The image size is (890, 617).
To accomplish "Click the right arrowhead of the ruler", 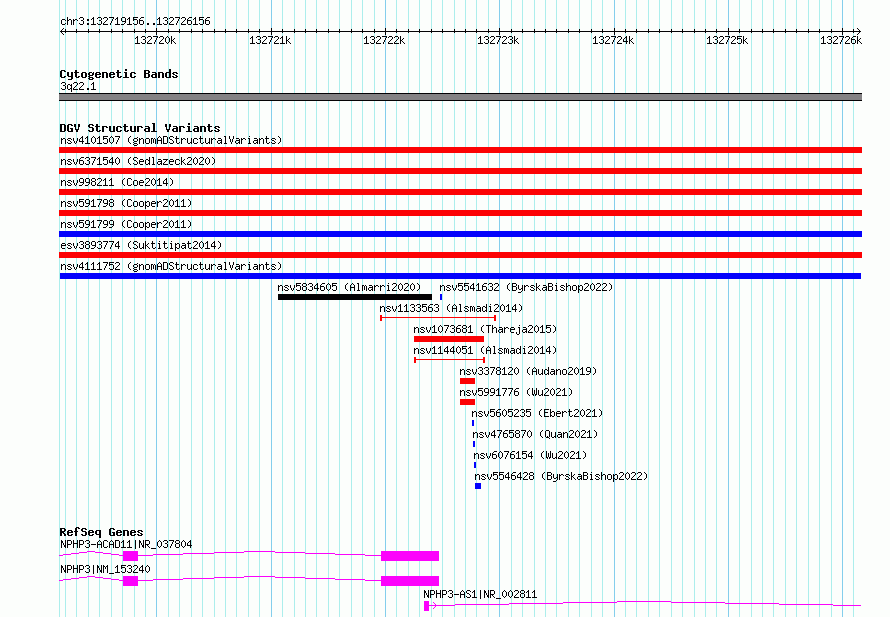I will point(859,31).
